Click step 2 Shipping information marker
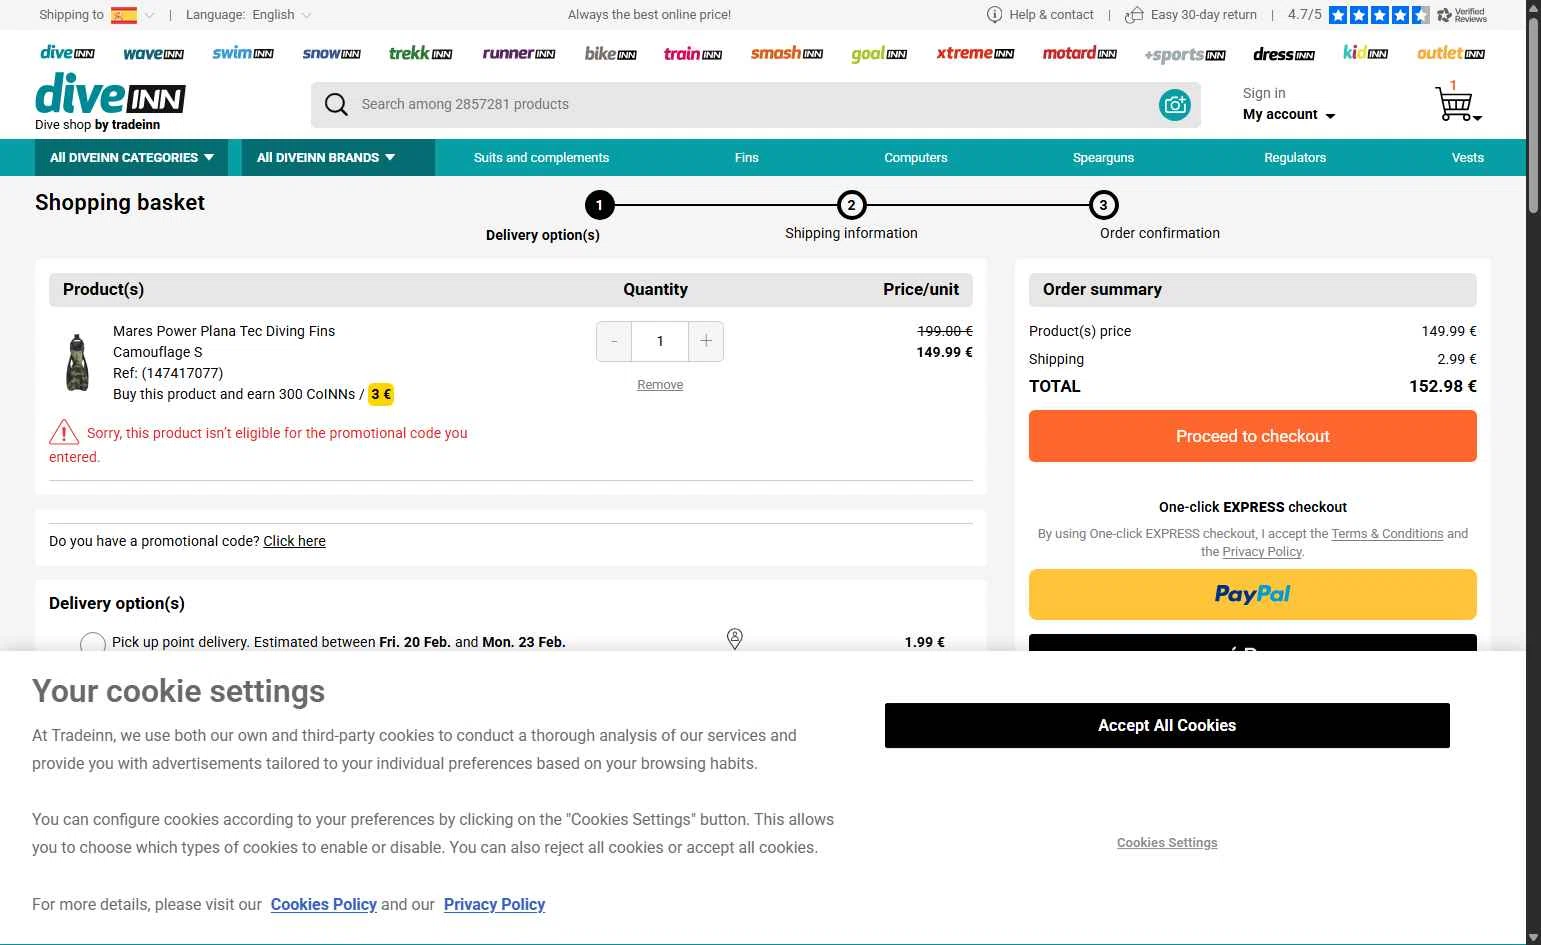Screen dimensions: 1541x945 (851, 205)
